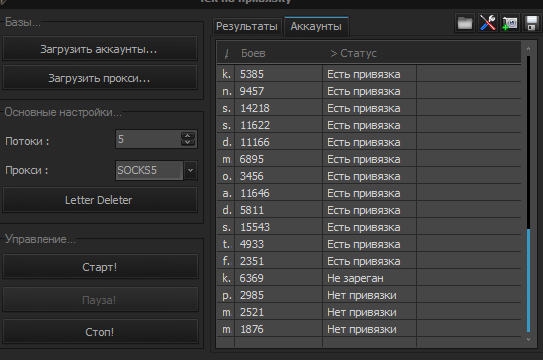Click Загрузить аккаунты button

tap(100, 49)
